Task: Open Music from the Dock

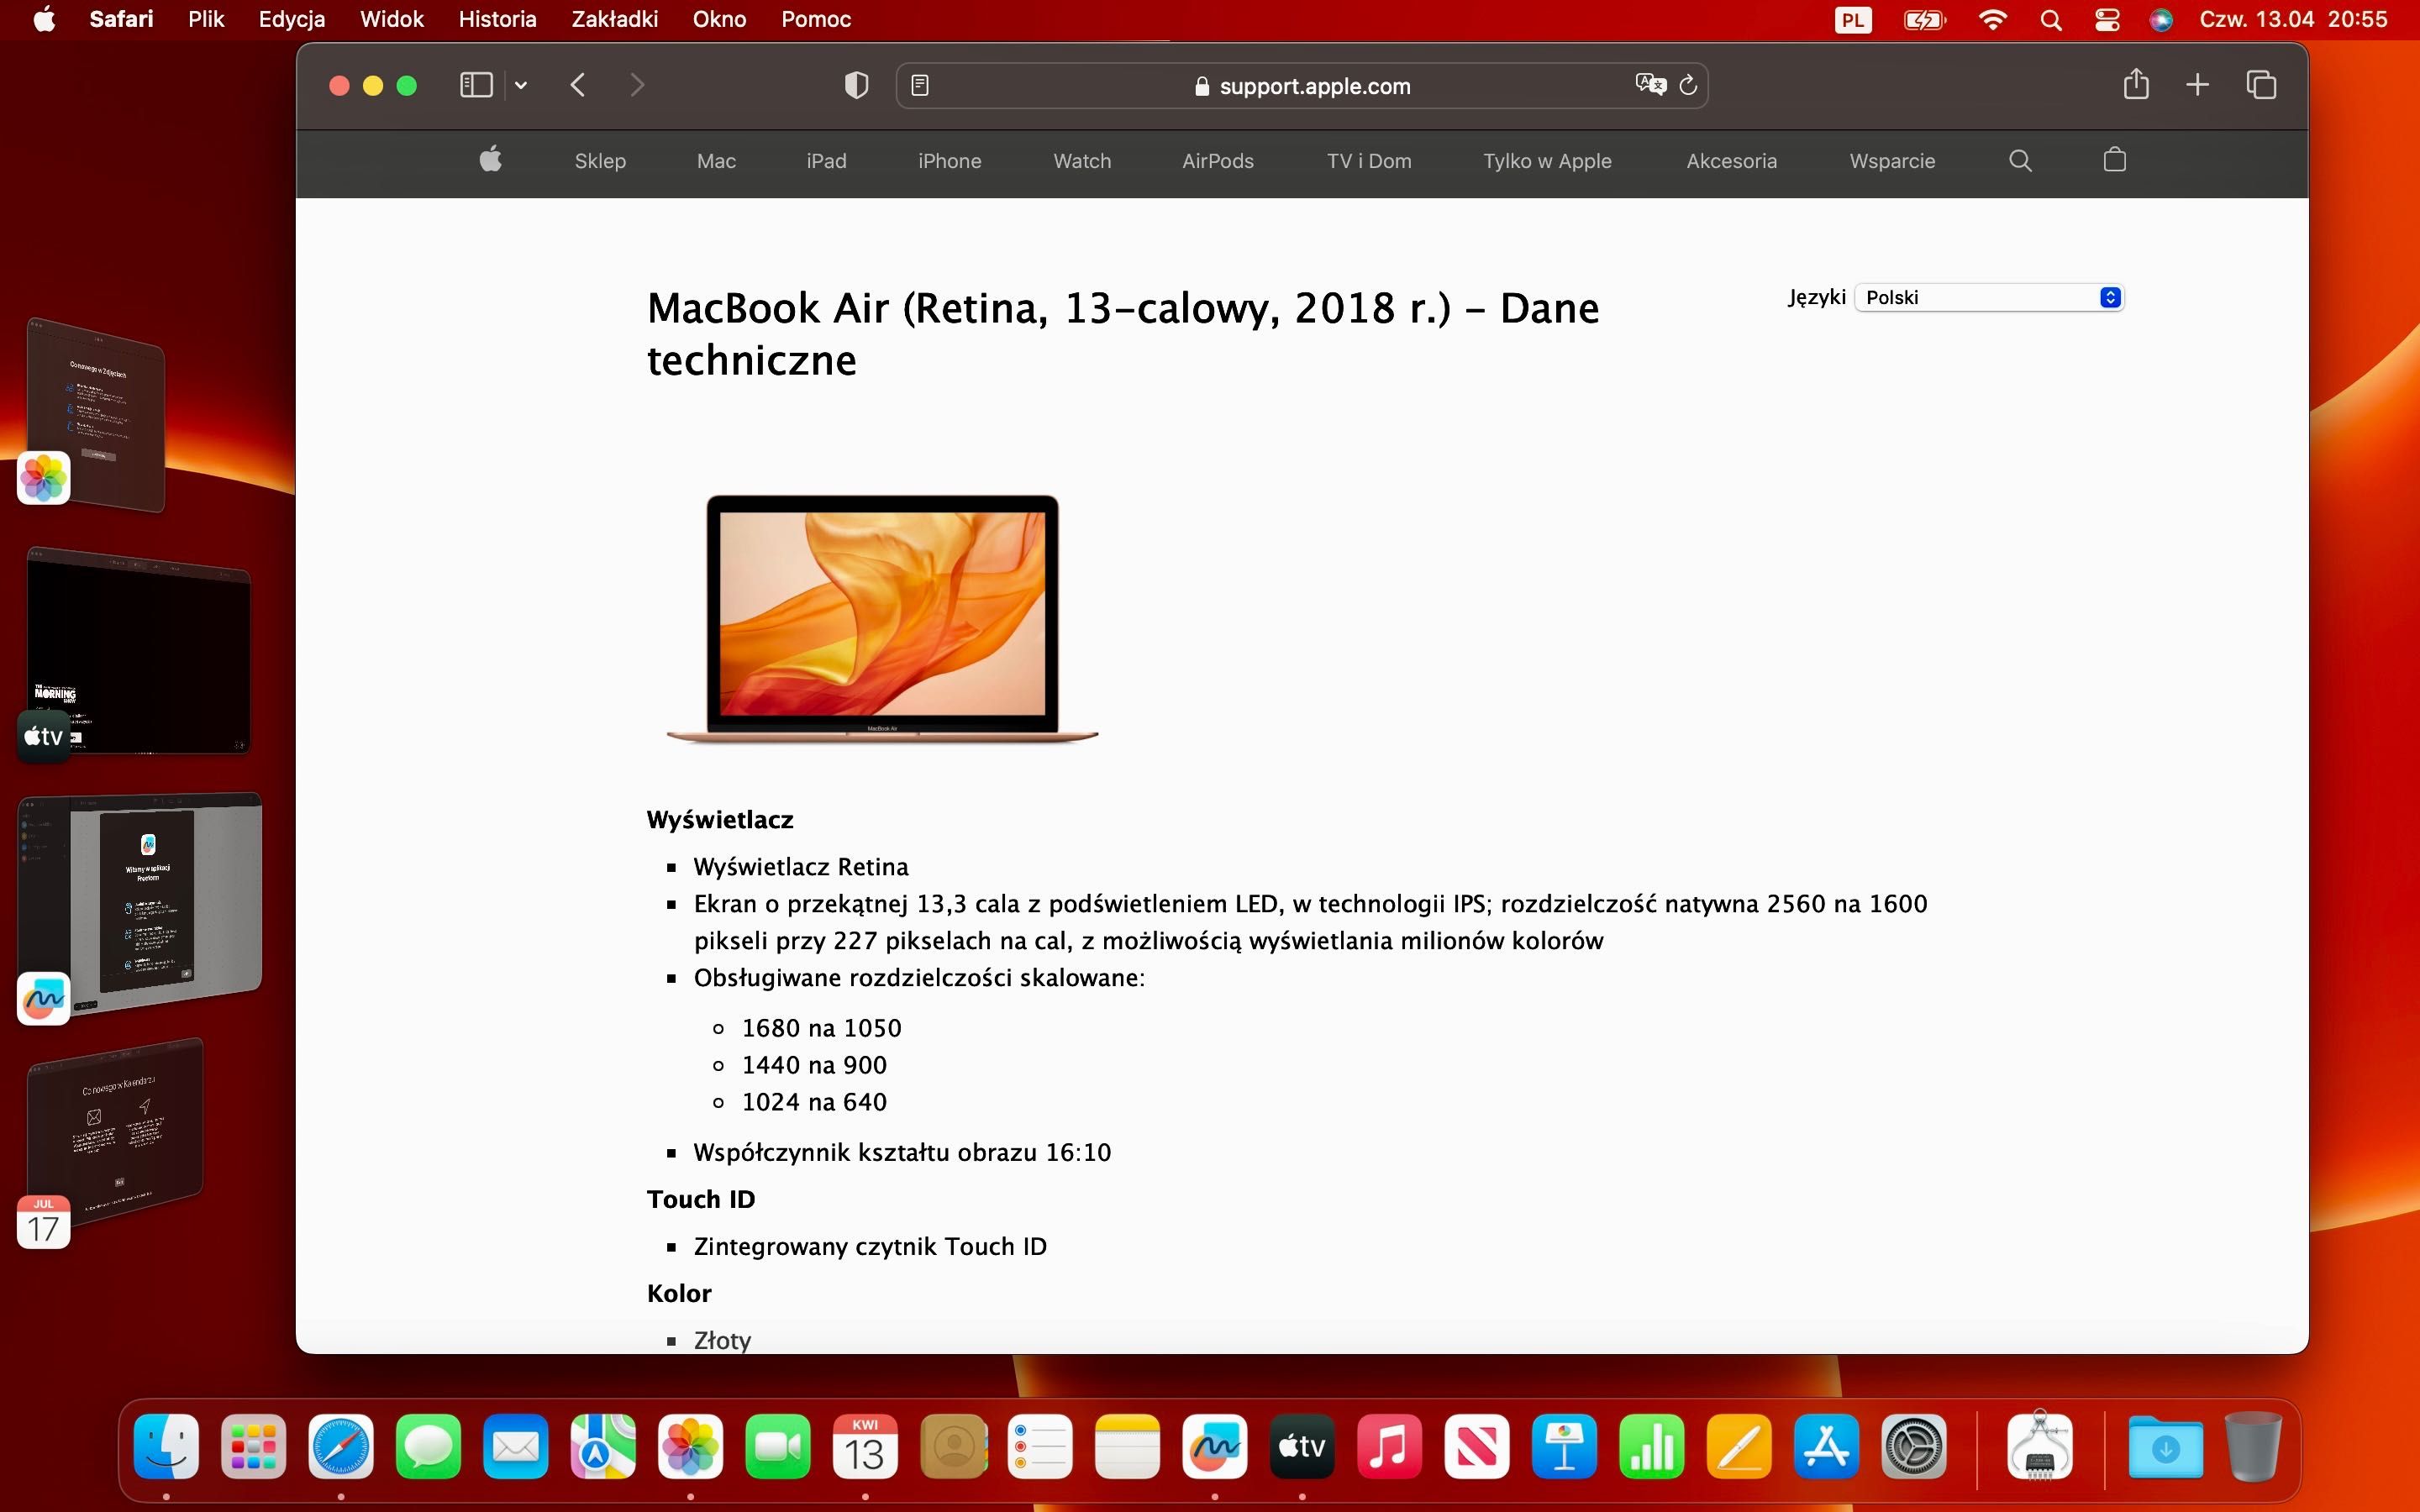Action: [1389, 1446]
